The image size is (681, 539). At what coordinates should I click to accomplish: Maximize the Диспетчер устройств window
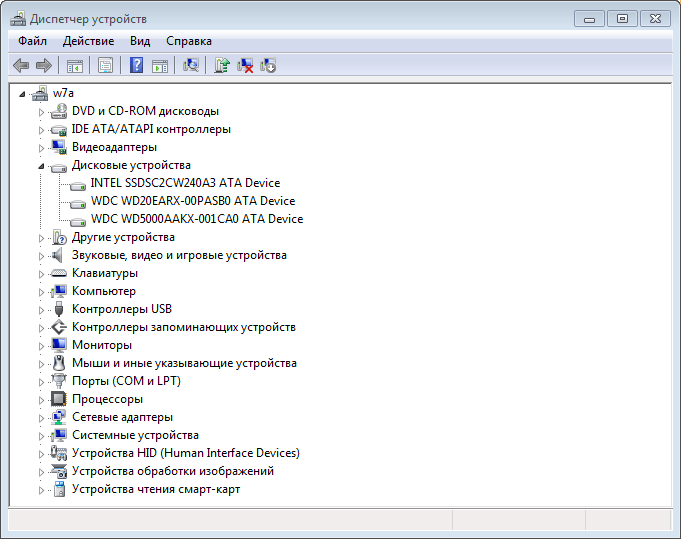pos(622,19)
